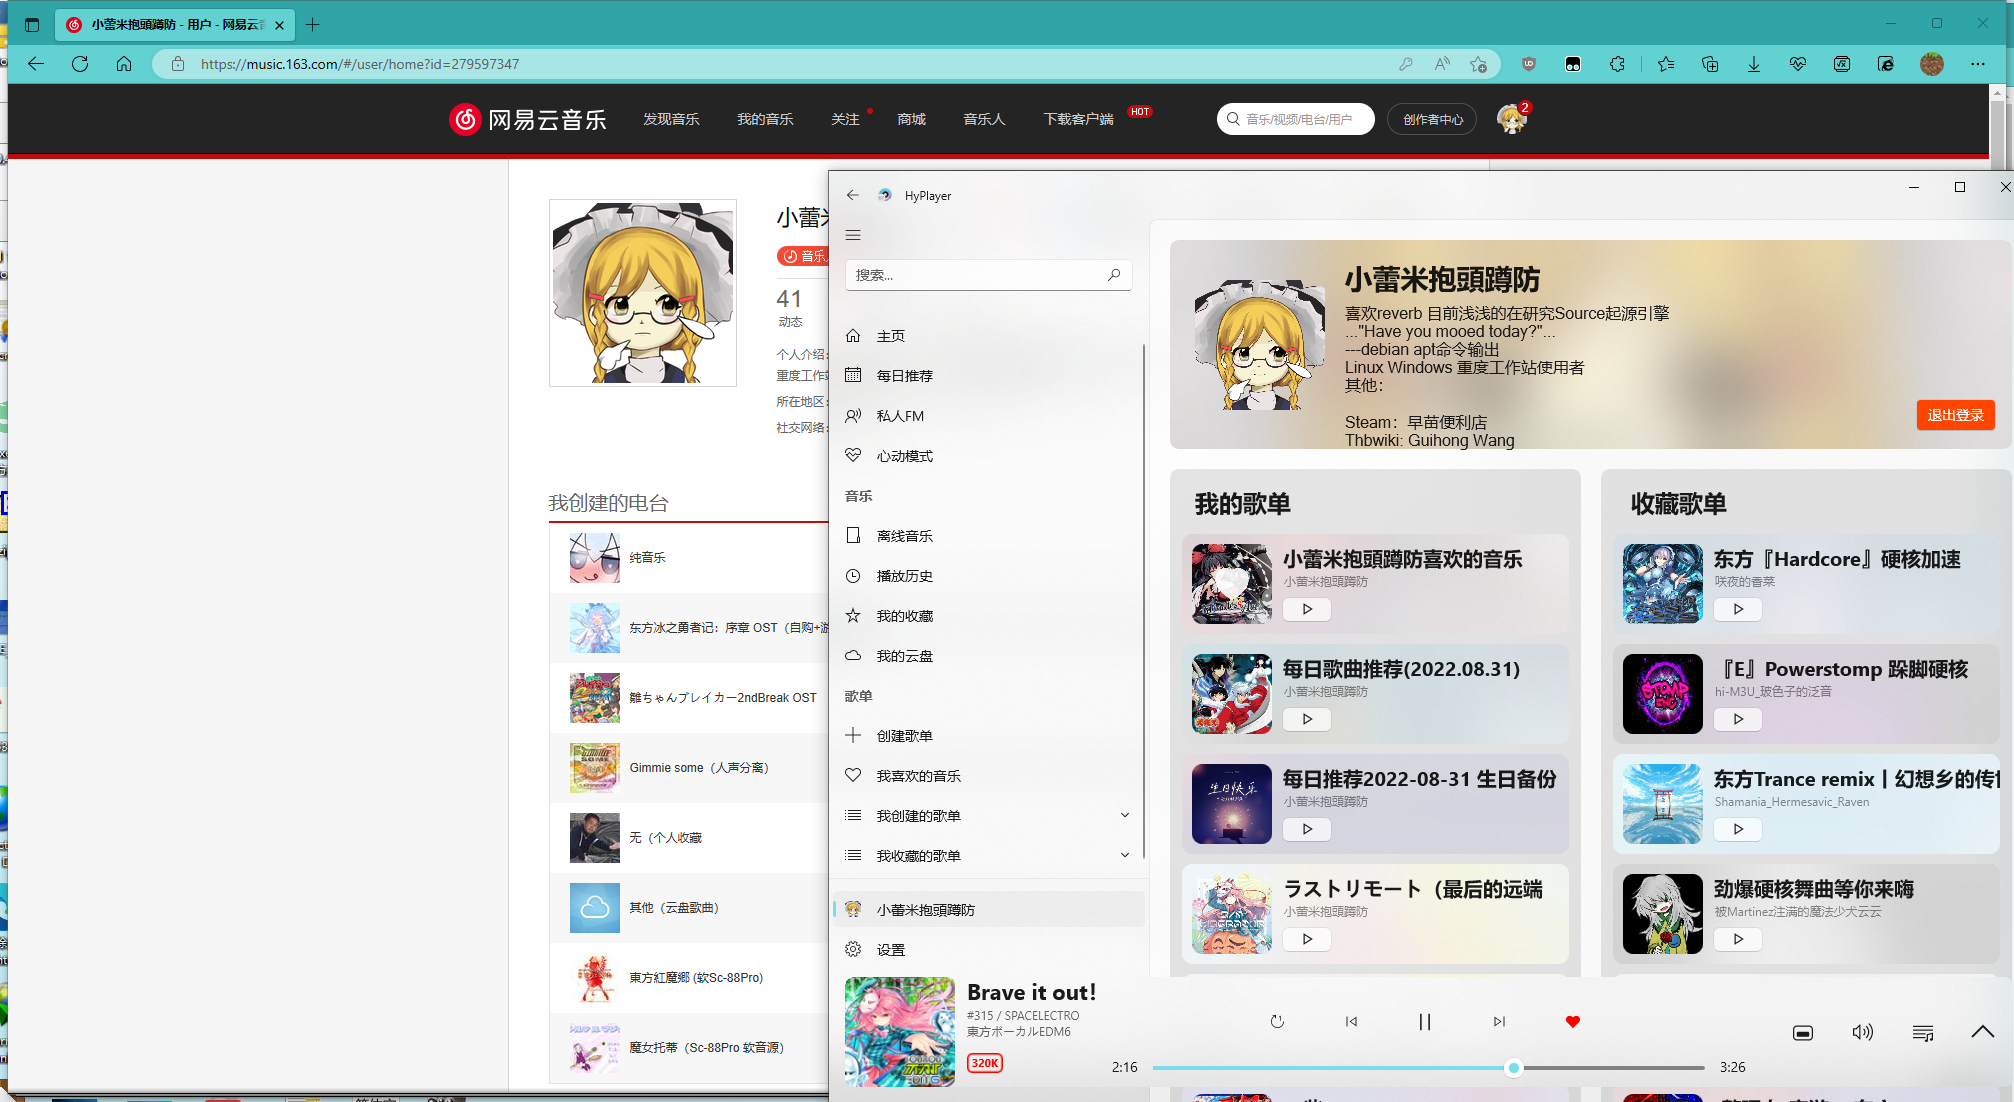Screen dimensions: 2014x1102
Task: Seek the song using the progress slider
Action: pyautogui.click(x=1512, y=1068)
